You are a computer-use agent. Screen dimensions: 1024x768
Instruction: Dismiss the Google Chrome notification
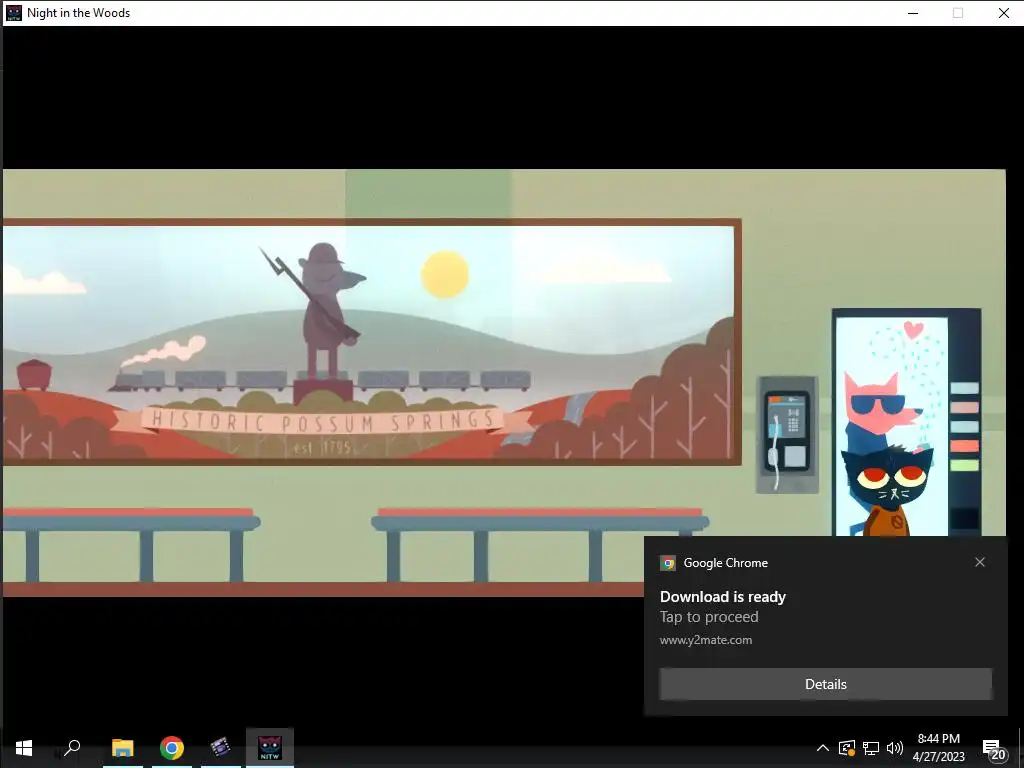980,562
